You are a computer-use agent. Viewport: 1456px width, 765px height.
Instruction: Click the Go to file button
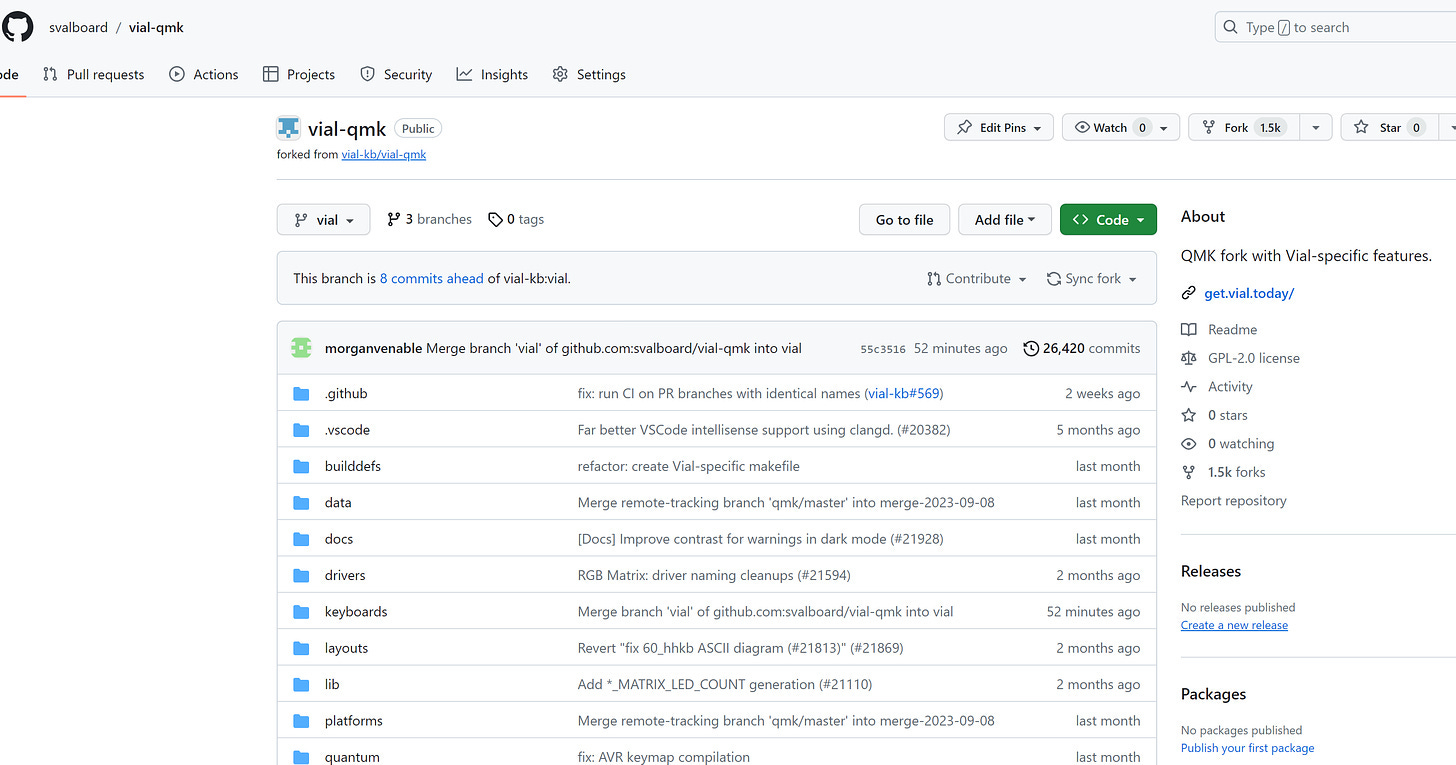pyautogui.click(x=905, y=220)
